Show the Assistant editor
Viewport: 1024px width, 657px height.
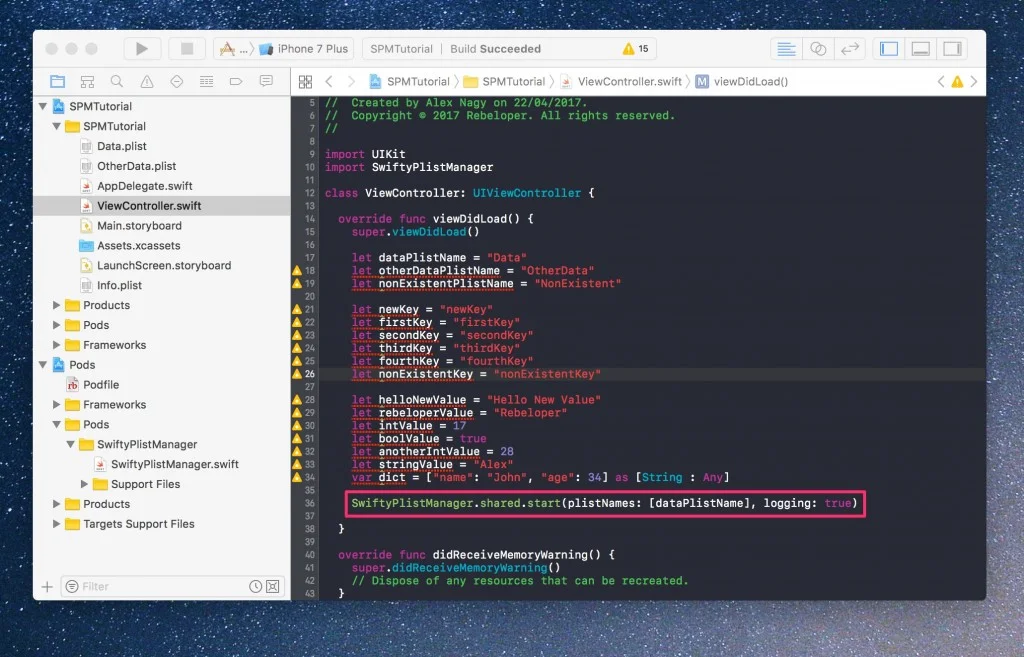click(x=818, y=49)
